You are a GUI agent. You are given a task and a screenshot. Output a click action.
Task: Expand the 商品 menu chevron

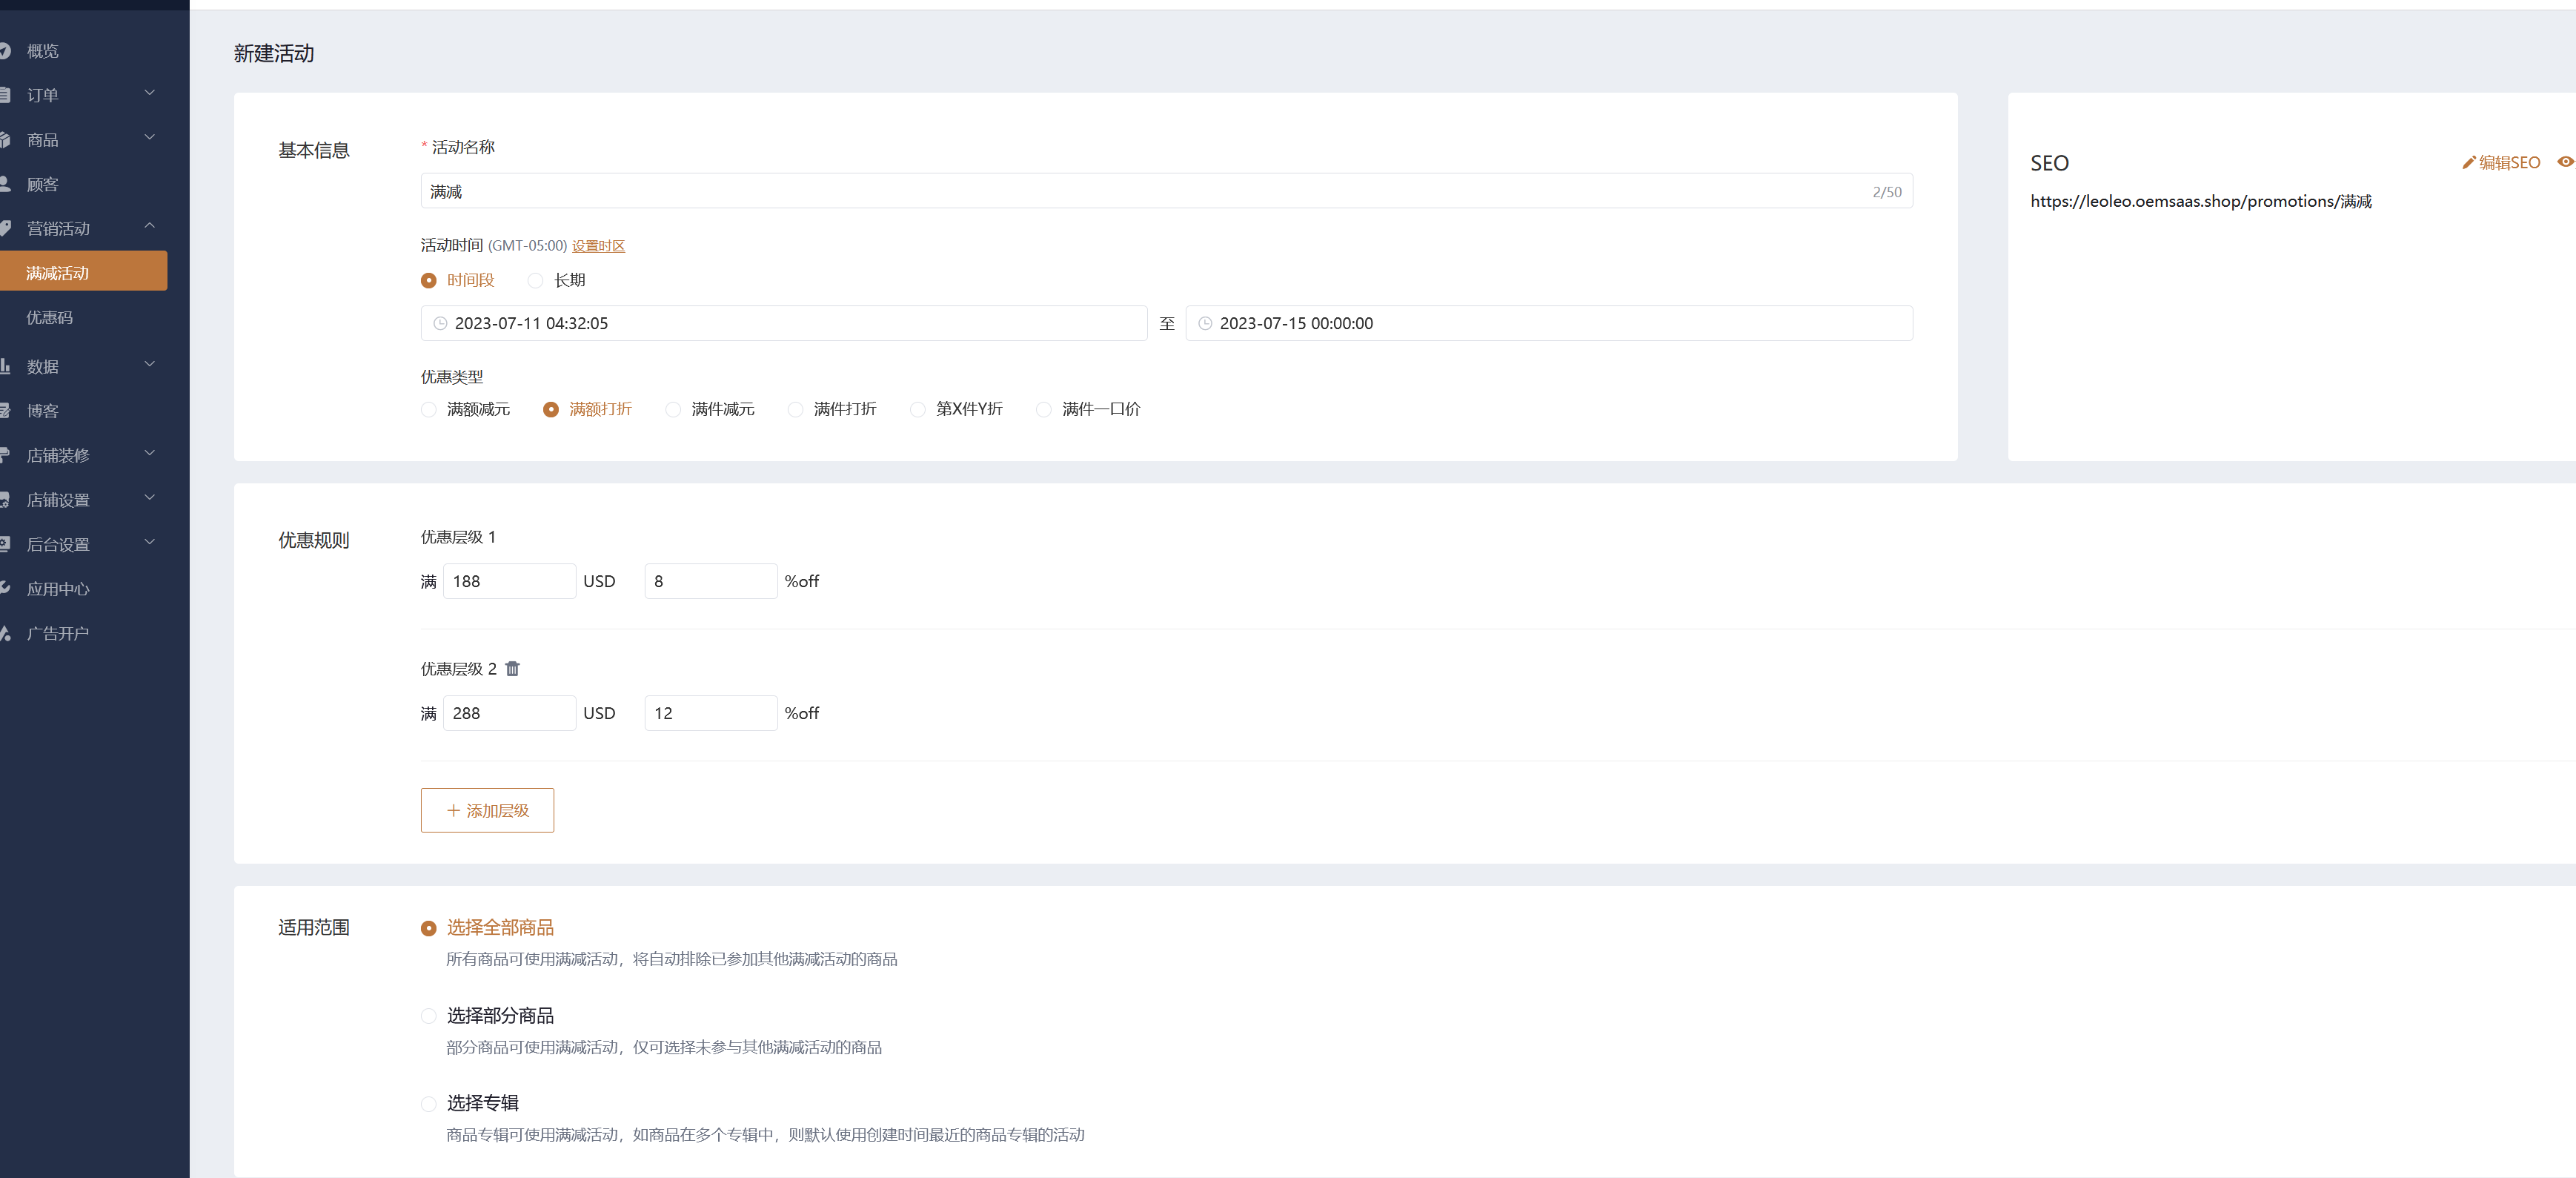[150, 138]
